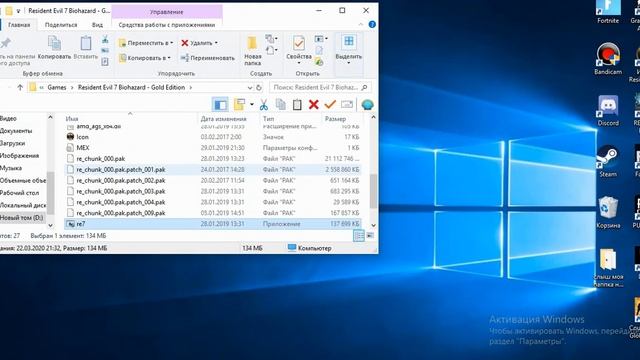Screen dimensions: 640x360
Task: Click the Управление contextual tab header
Action: pyautogui.click(x=167, y=12)
